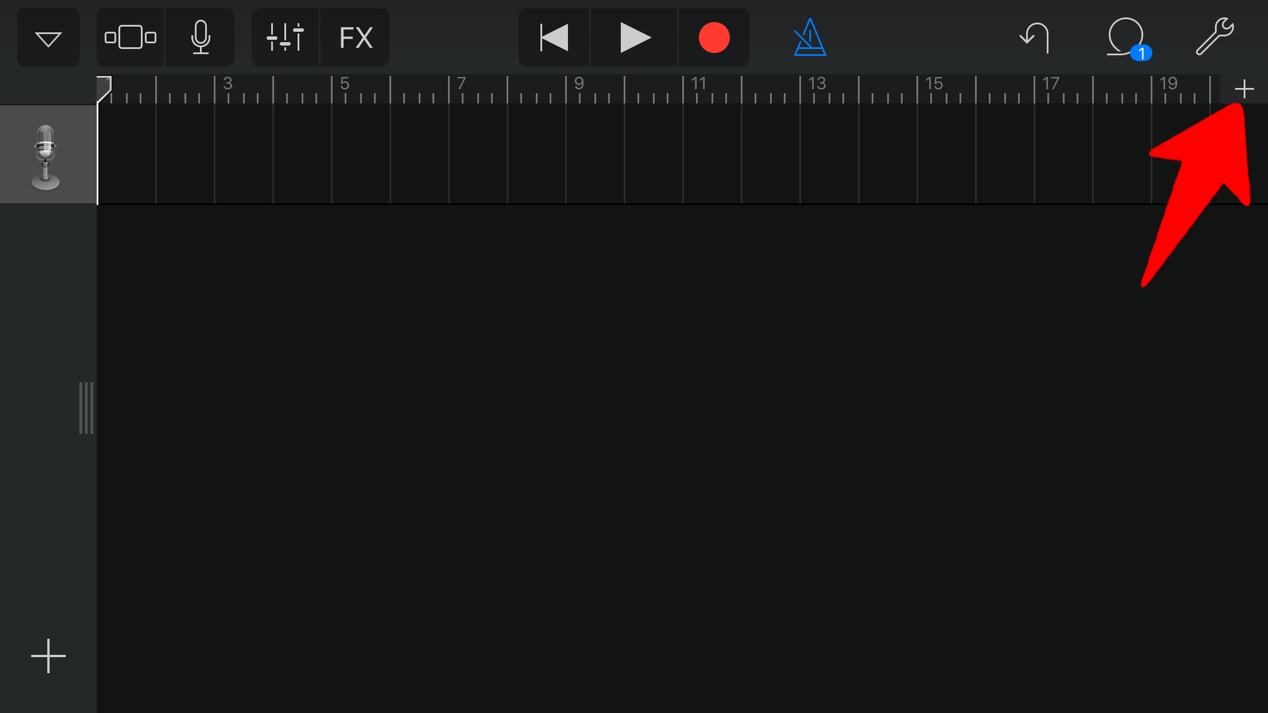Expand track headers using the grab handle
Screen dimensions: 1268x713
point(87,408)
